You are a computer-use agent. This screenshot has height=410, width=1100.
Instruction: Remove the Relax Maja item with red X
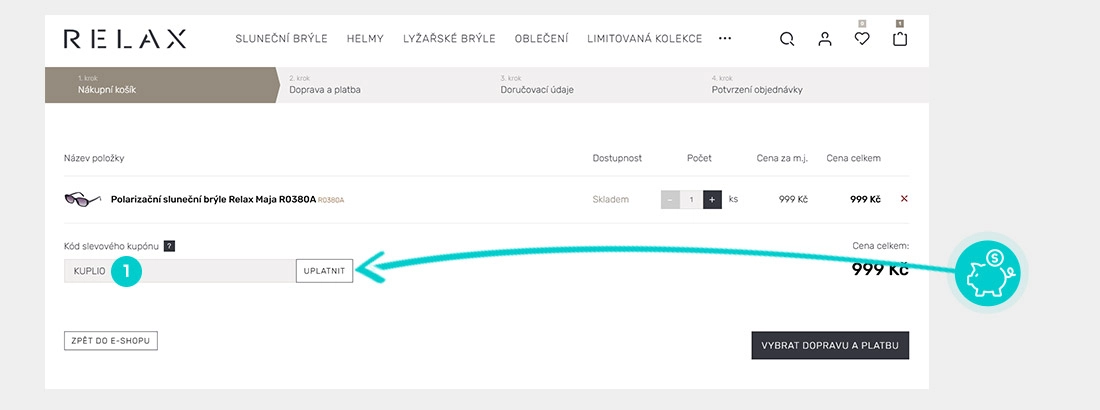tap(904, 199)
